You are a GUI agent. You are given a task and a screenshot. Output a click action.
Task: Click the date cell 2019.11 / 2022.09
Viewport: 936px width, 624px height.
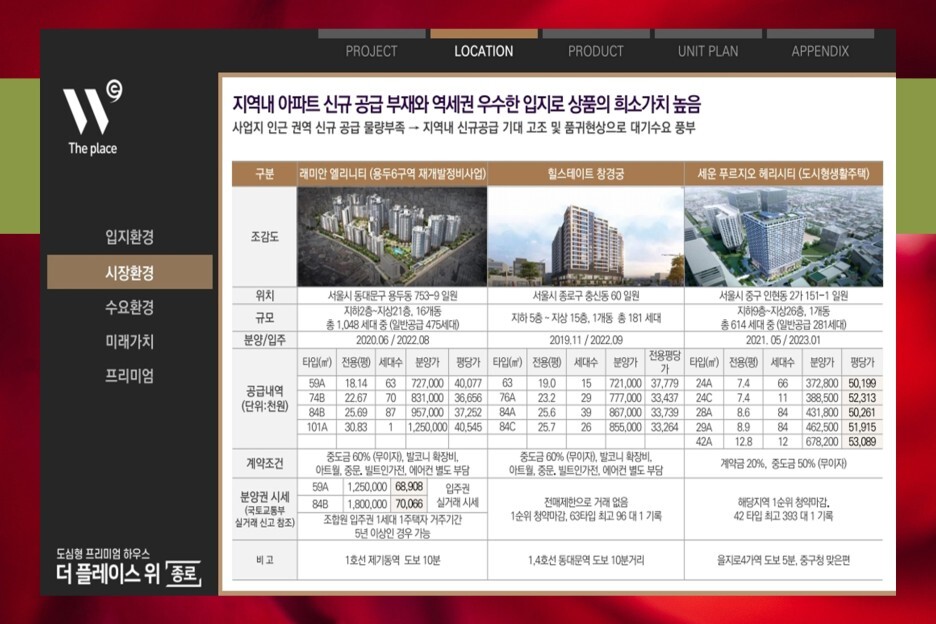586,340
